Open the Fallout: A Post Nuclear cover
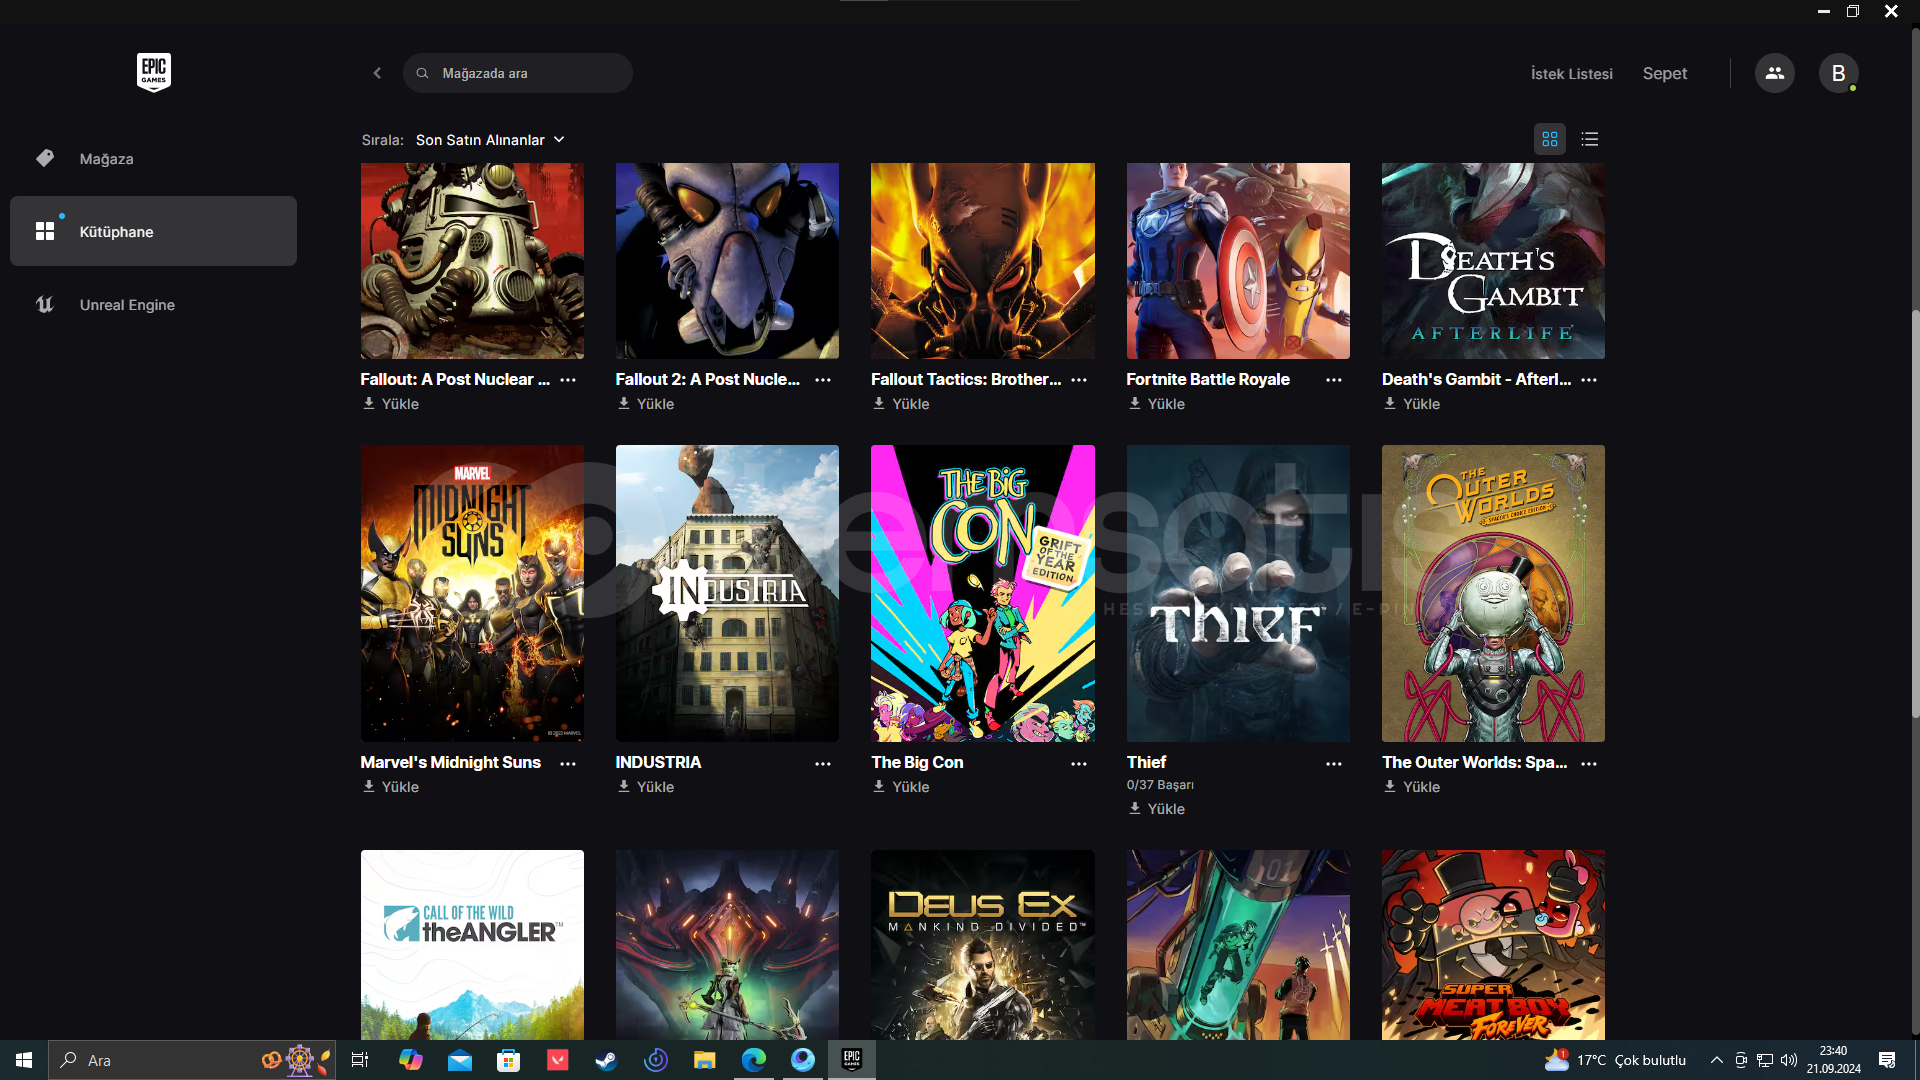Image resolution: width=1920 pixels, height=1080 pixels. click(x=472, y=261)
